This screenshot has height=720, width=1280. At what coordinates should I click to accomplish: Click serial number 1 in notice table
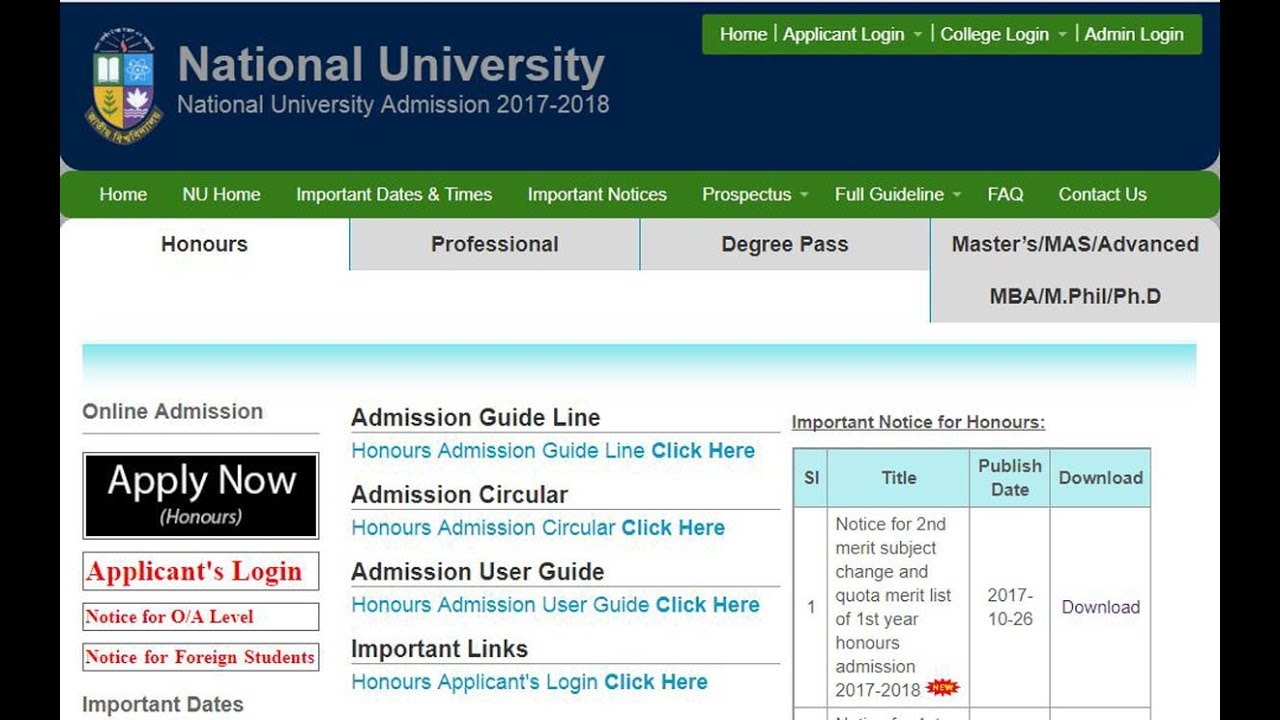coord(811,607)
